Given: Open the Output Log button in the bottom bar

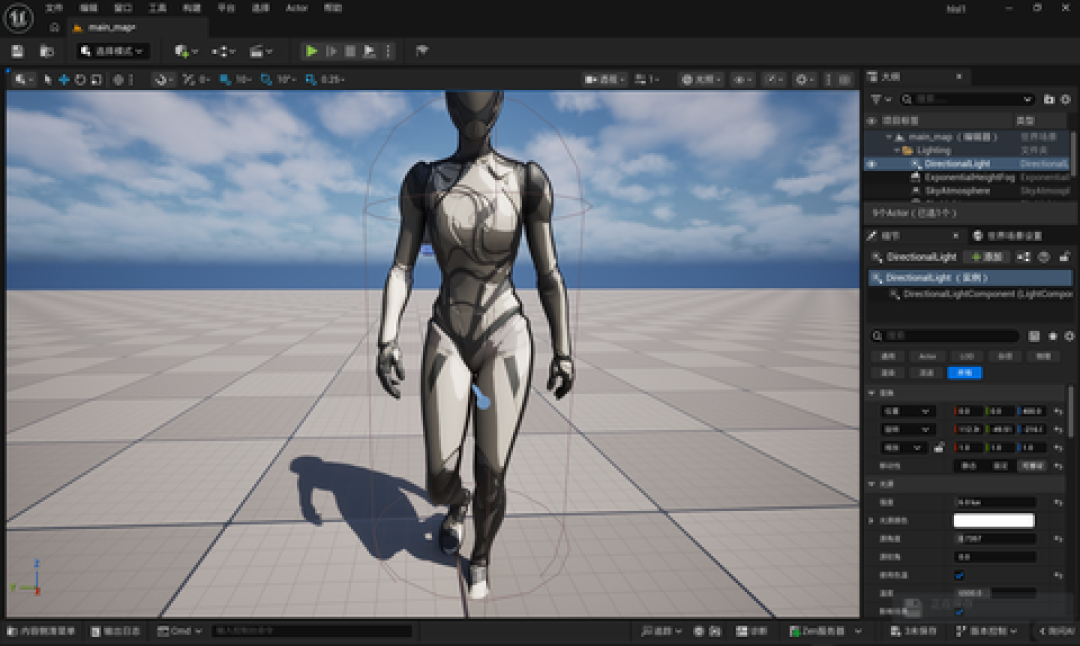Looking at the screenshot, I should pos(116,631).
